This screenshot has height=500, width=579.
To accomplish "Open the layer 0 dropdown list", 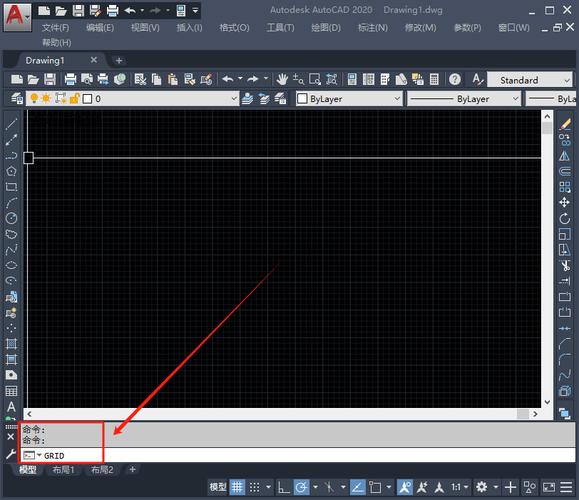I will (x=132, y=99).
